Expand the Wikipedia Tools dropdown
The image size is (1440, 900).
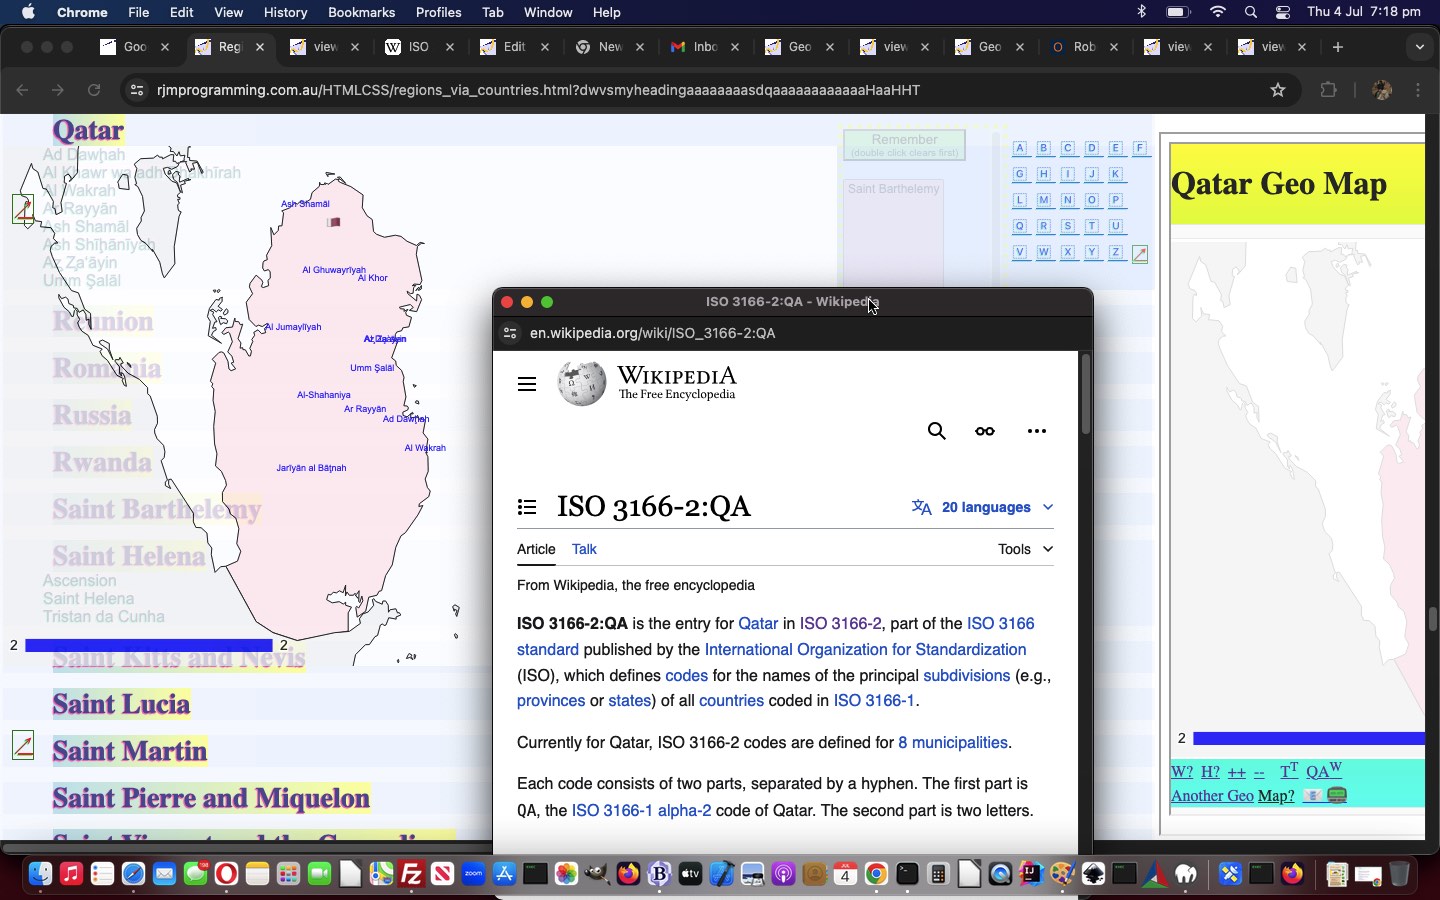pyautogui.click(x=1025, y=549)
